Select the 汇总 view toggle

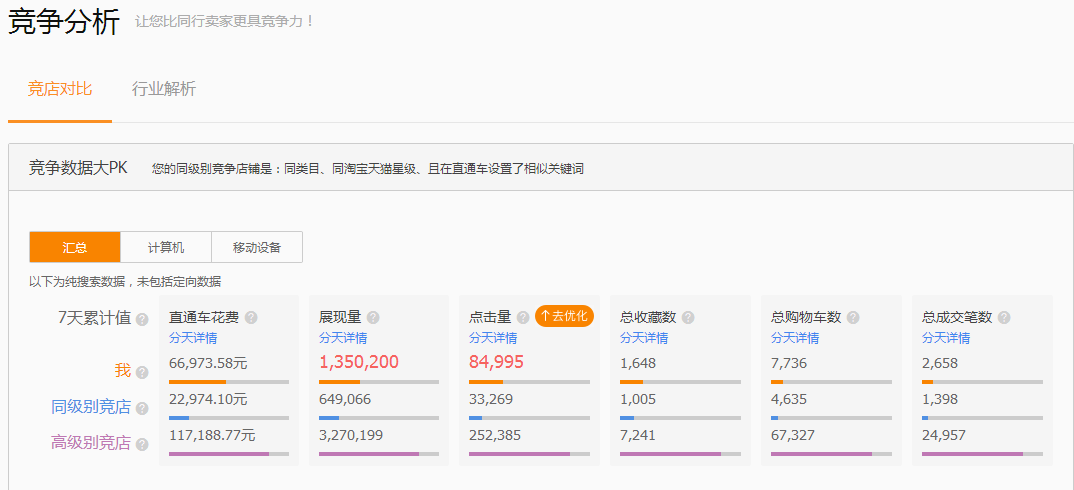point(75,247)
